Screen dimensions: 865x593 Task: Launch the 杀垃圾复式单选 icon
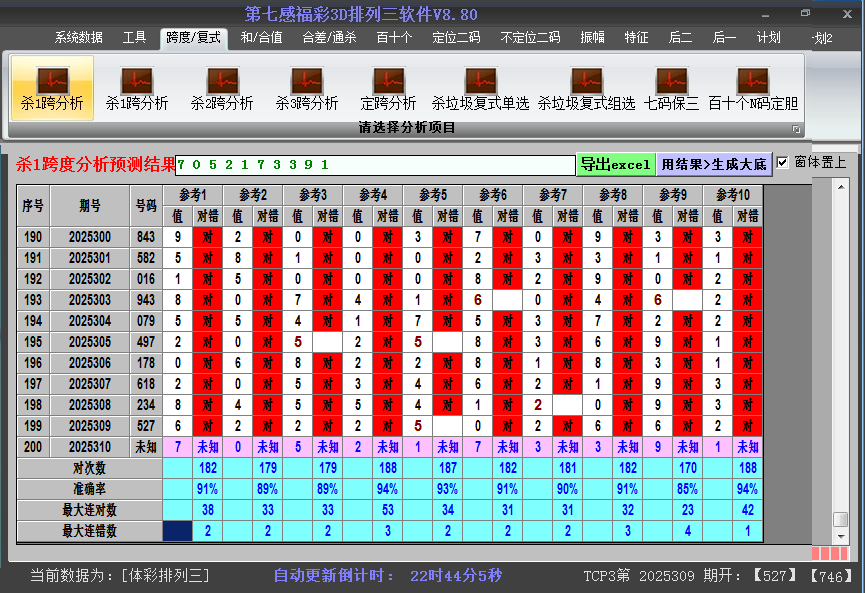click(x=480, y=88)
